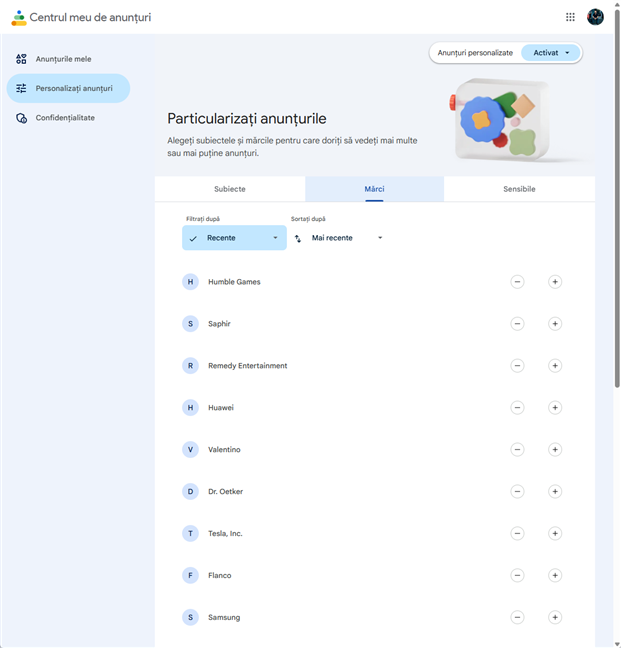Select the Mărci tab
The height and width of the screenshot is (648, 621).
tap(374, 189)
